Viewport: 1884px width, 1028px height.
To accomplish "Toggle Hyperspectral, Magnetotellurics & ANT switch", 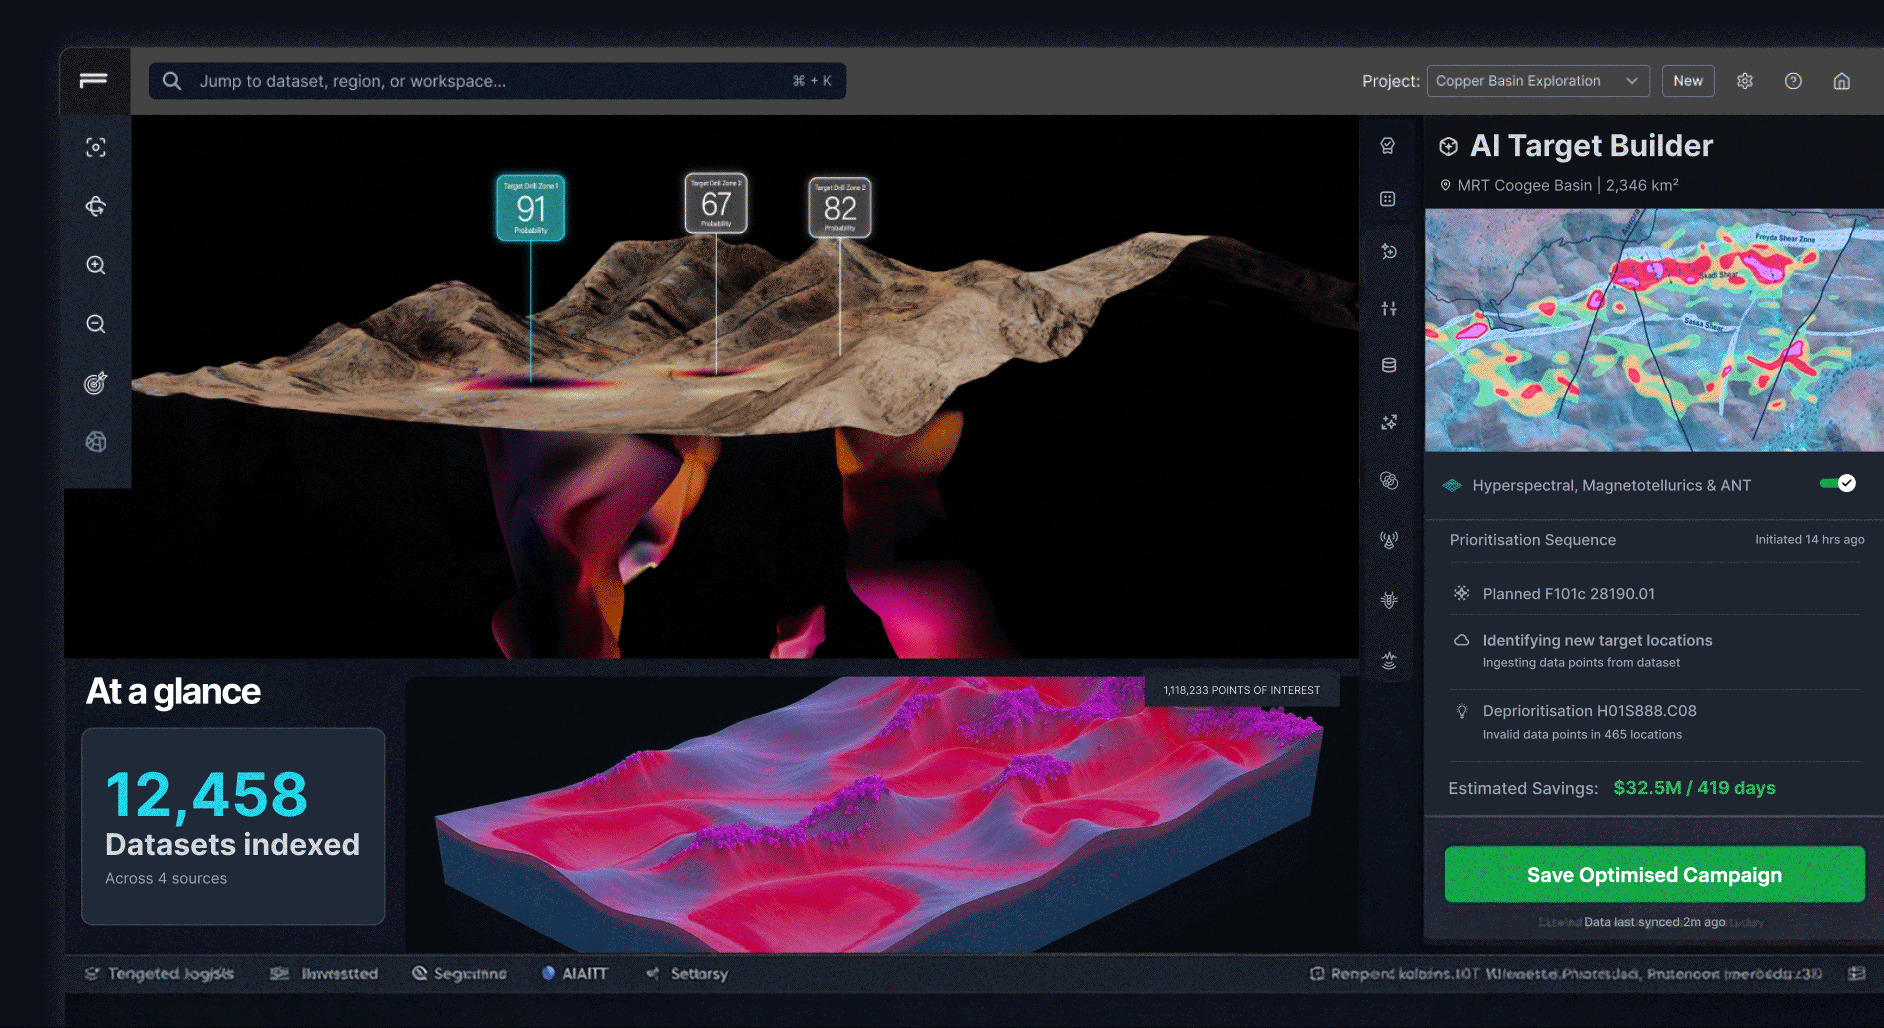I will coord(1838,484).
